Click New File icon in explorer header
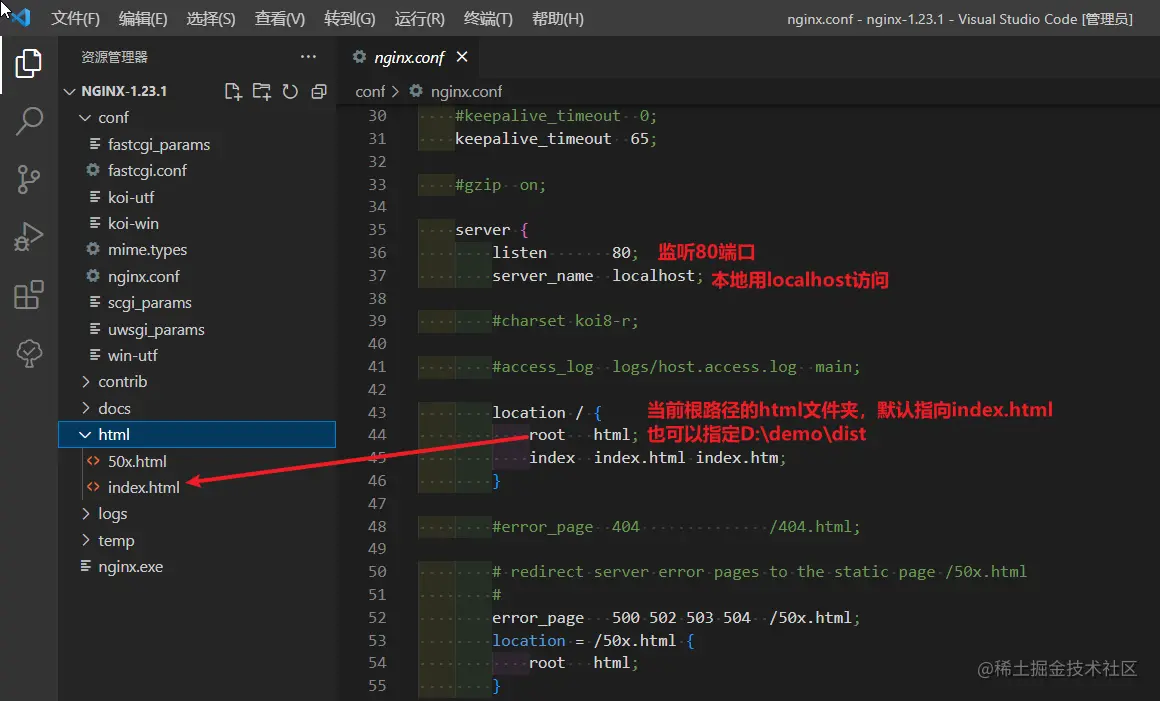 [x=233, y=92]
